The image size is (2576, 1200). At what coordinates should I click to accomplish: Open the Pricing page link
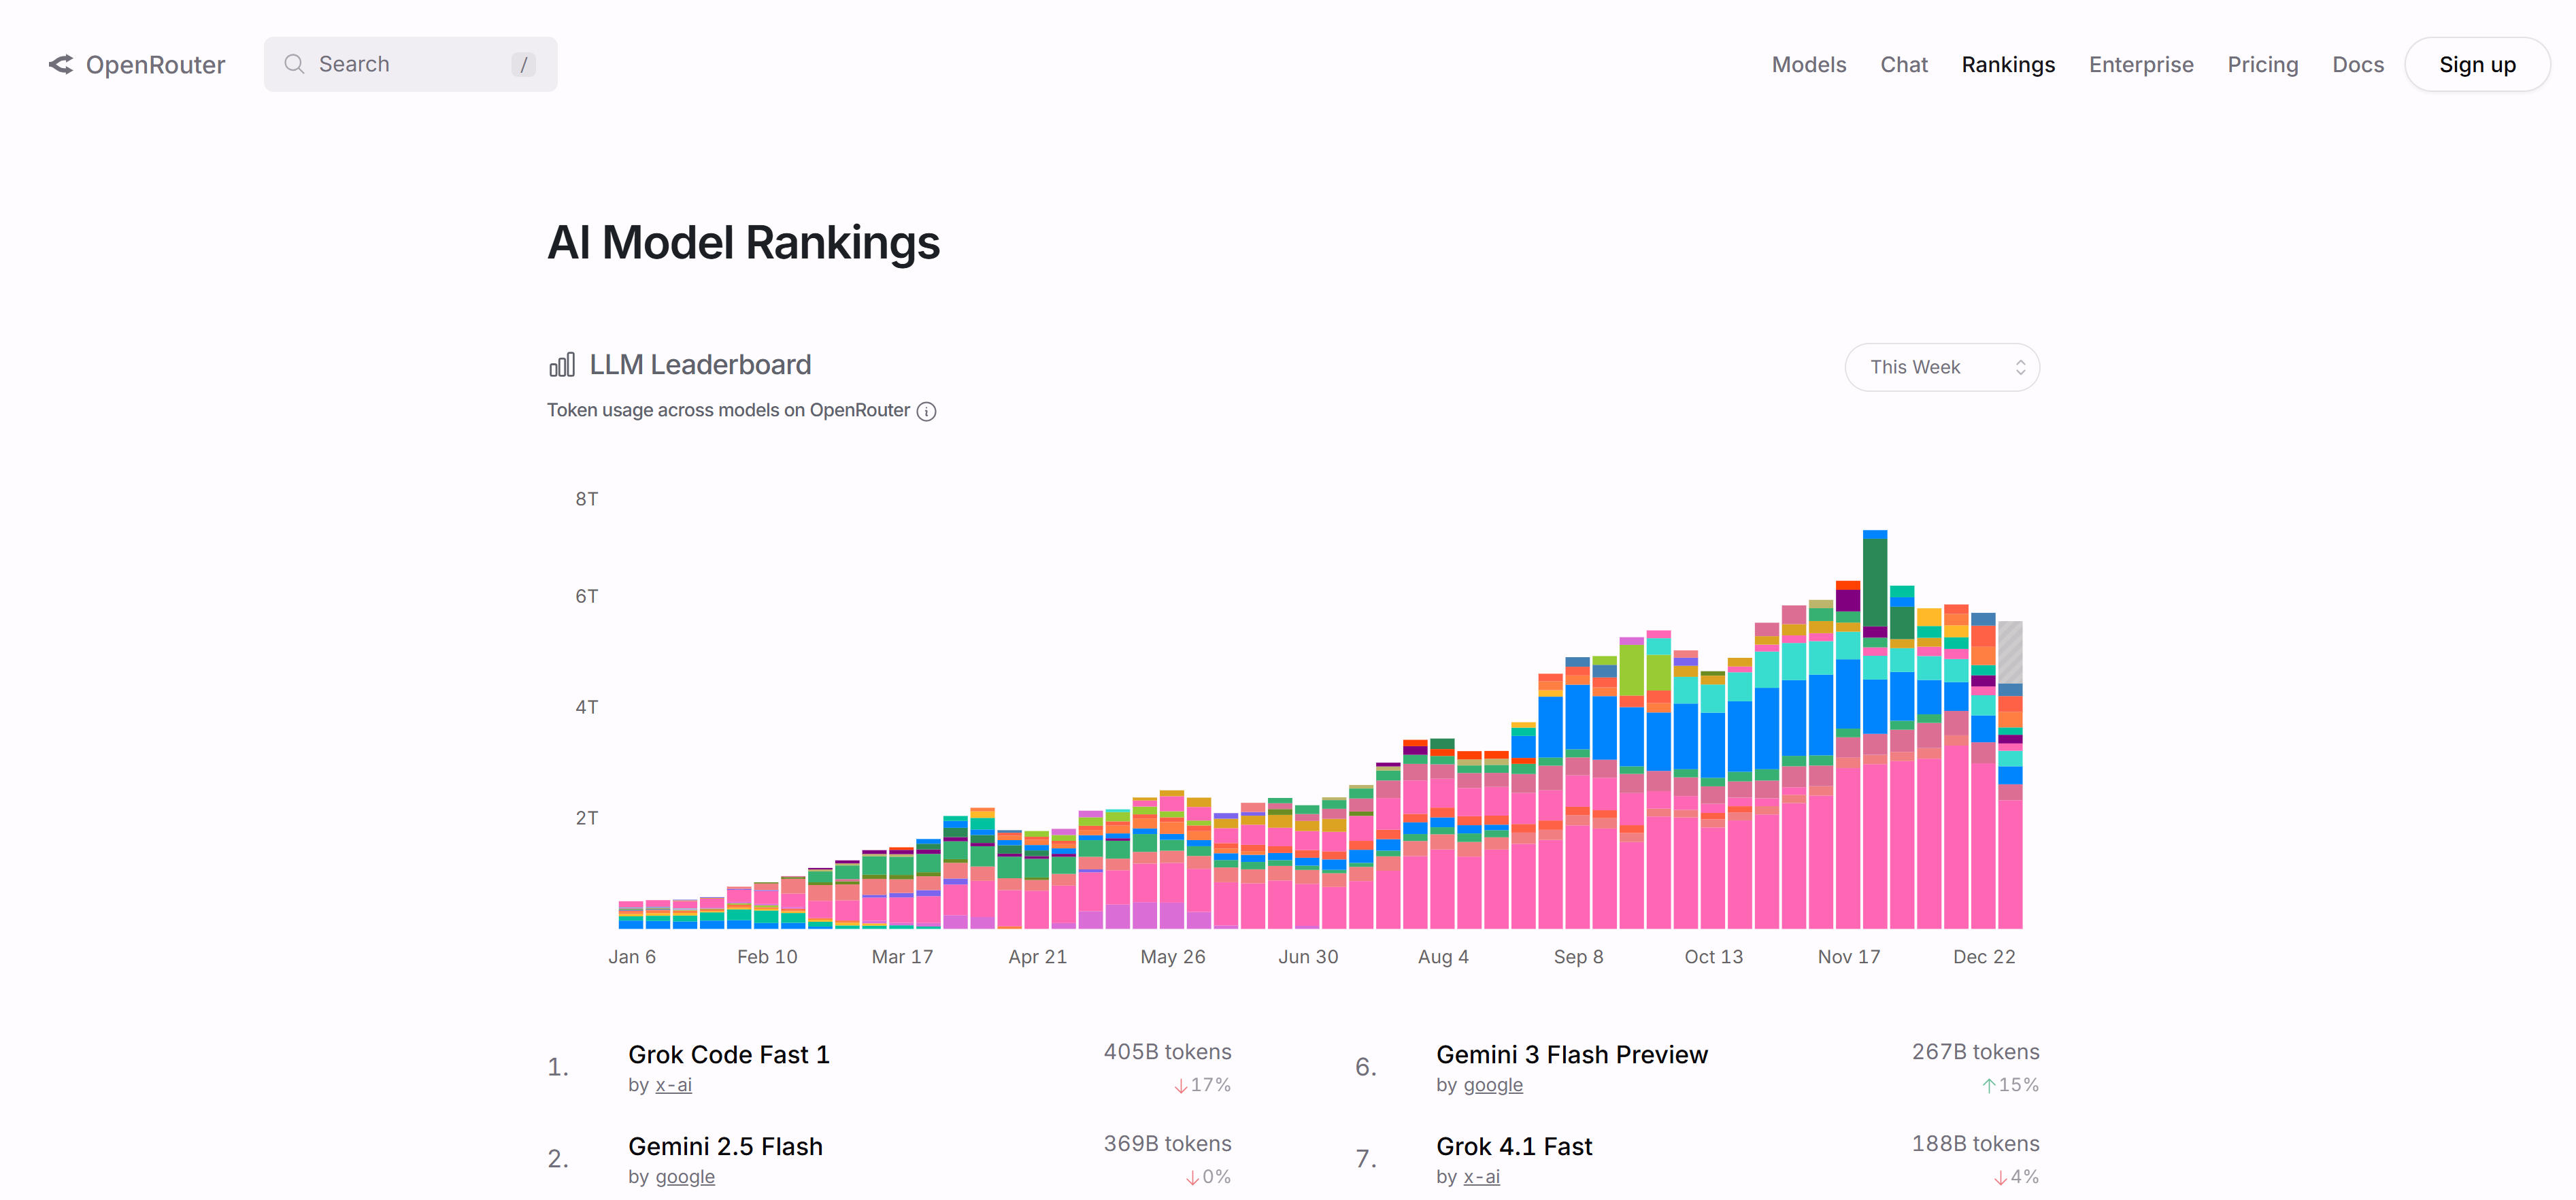click(2262, 65)
